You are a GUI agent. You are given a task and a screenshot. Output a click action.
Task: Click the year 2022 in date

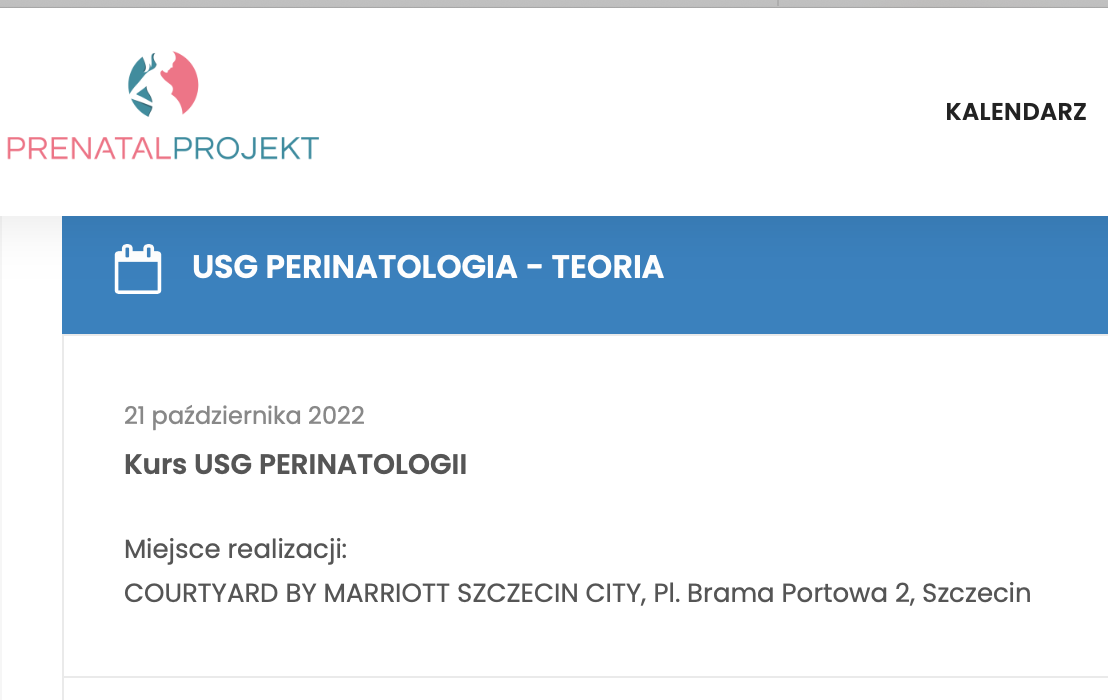click(336, 415)
